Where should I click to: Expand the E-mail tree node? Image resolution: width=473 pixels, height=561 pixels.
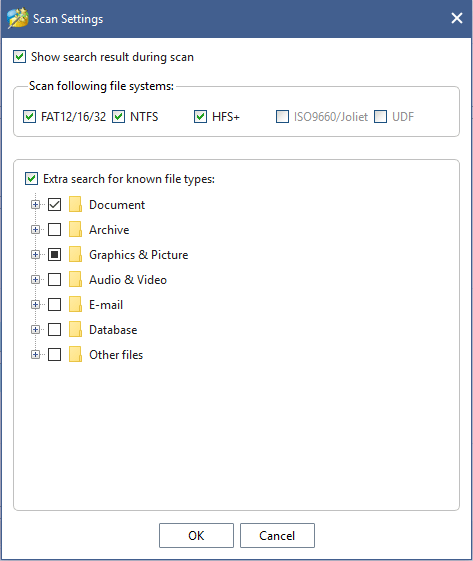(35, 304)
